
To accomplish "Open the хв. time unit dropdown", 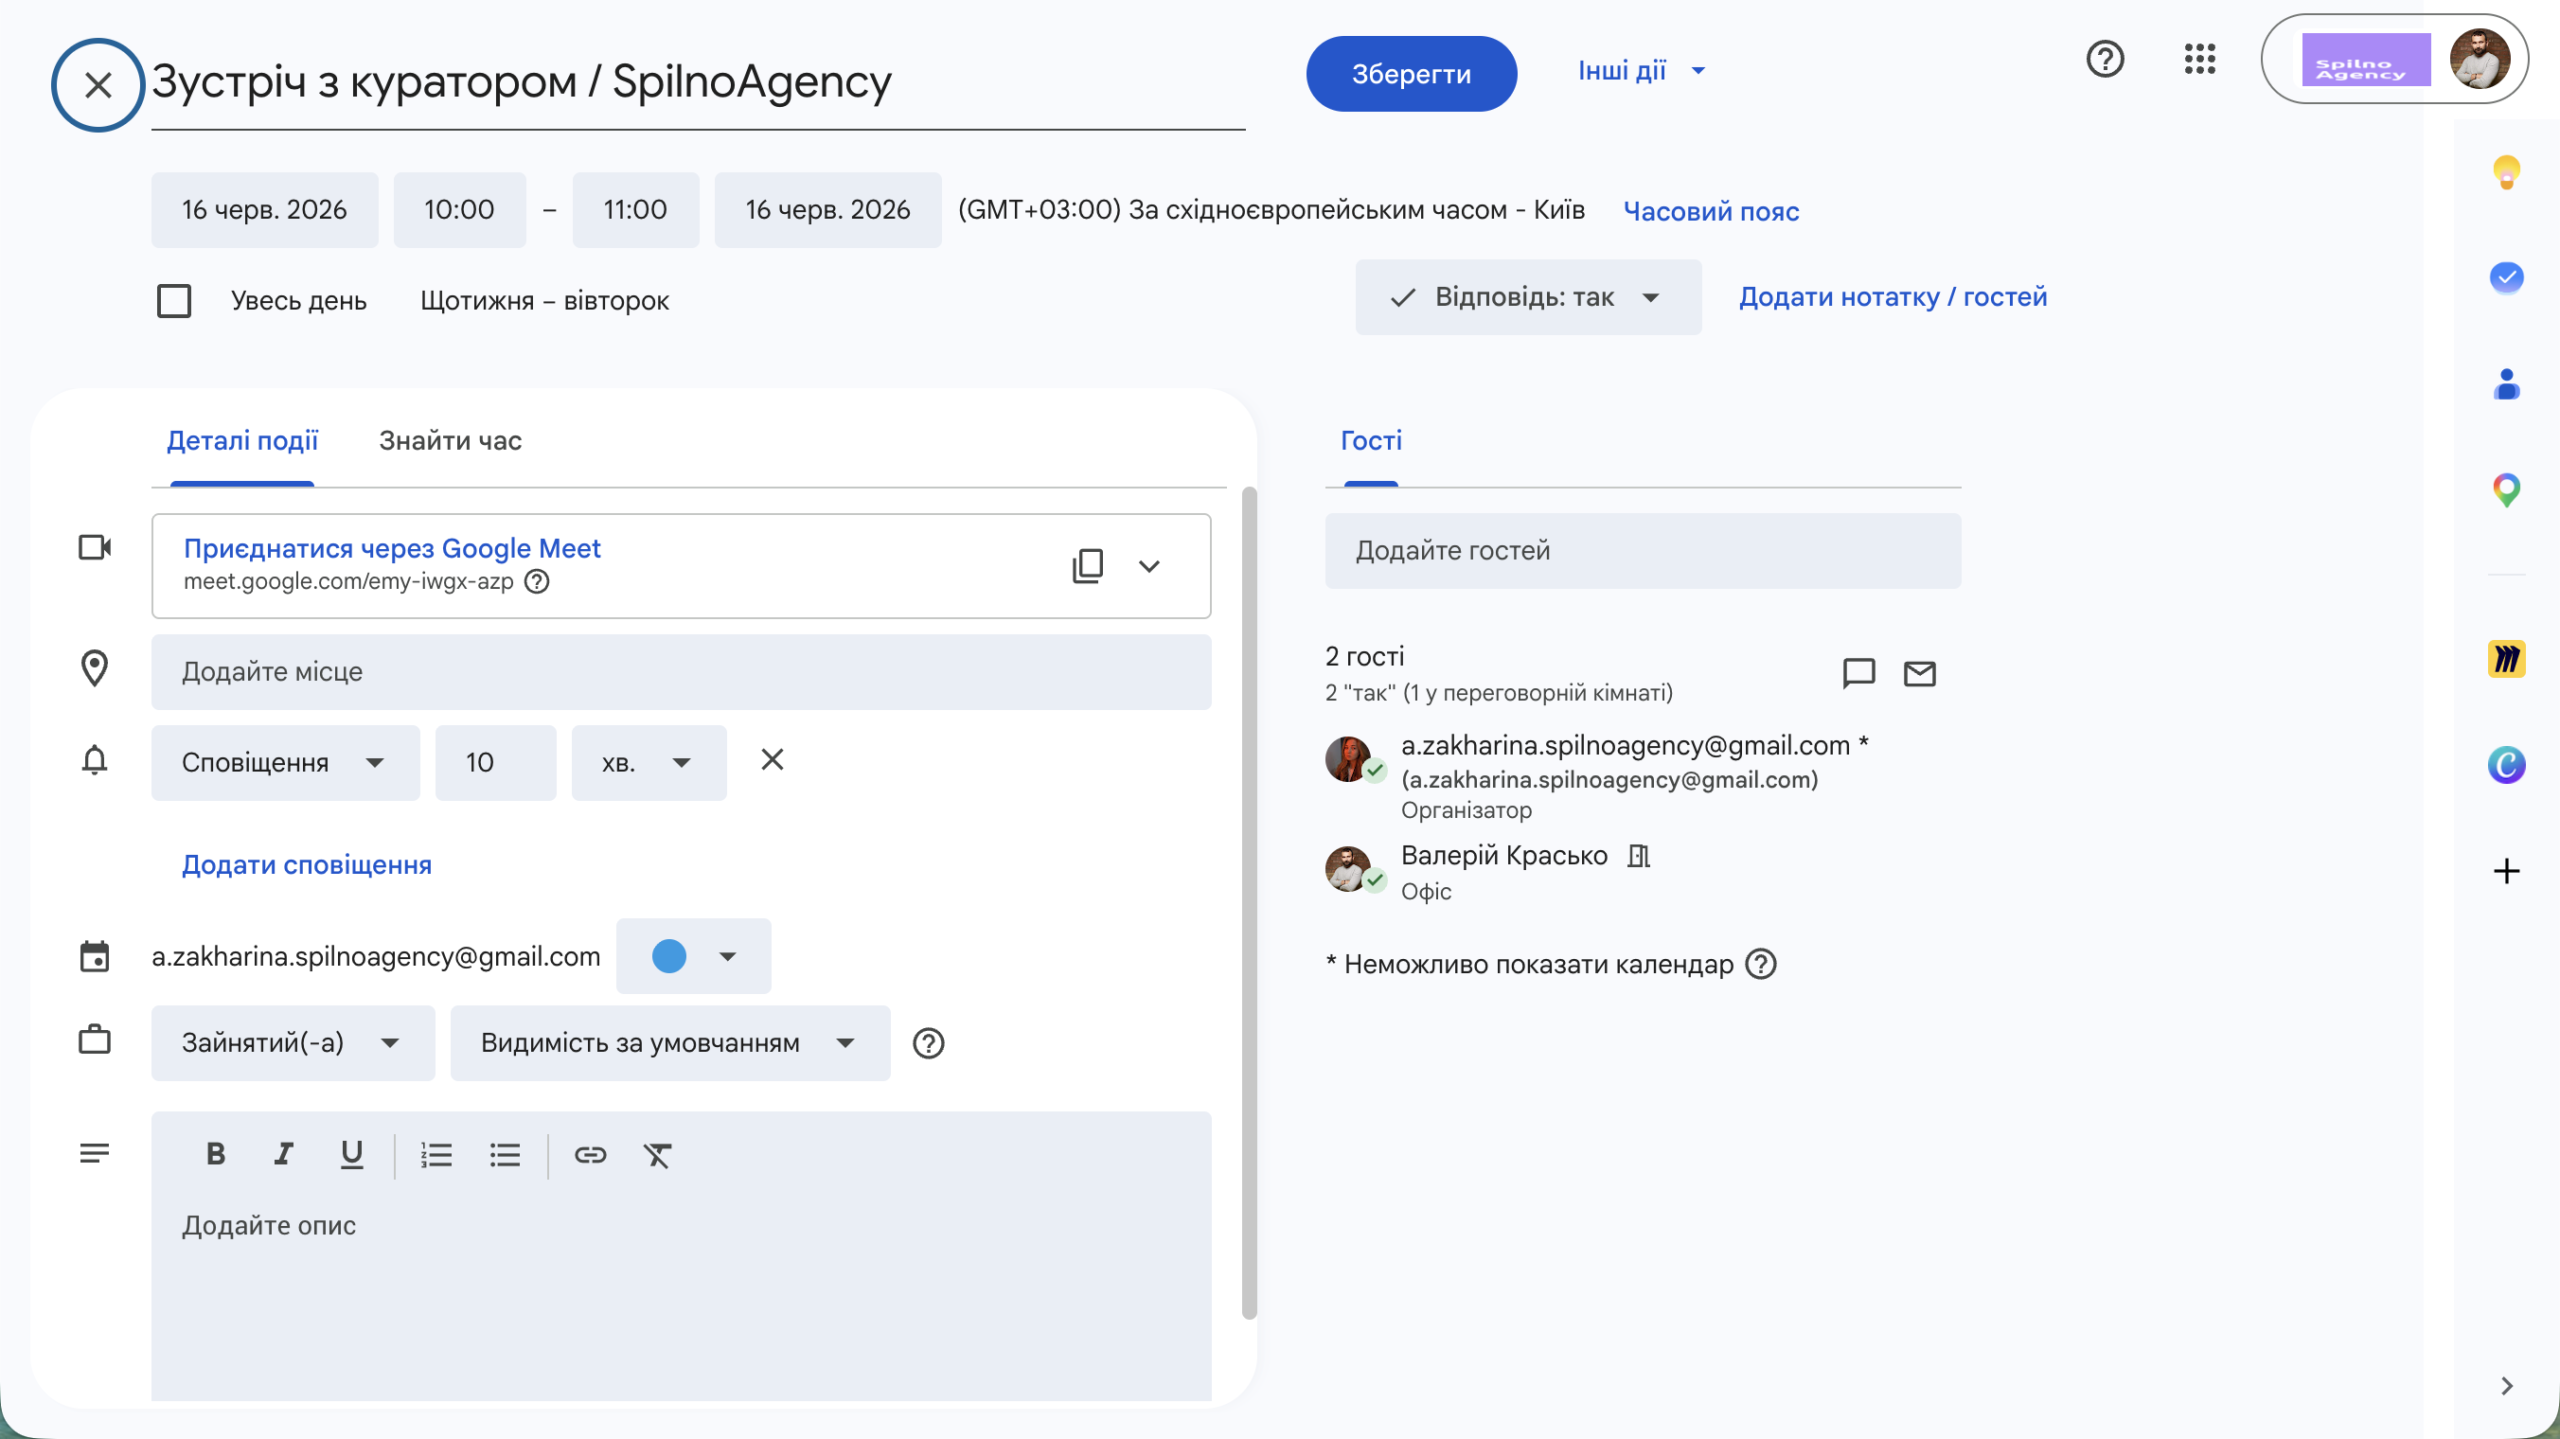I will pyautogui.click(x=649, y=763).
